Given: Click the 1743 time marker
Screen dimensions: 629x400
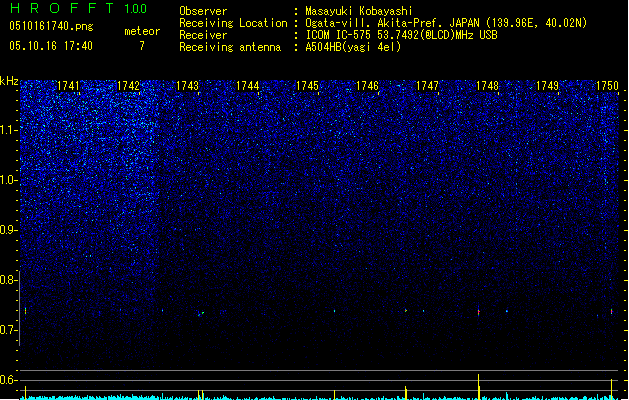Looking at the screenshot, I should click(188, 86).
